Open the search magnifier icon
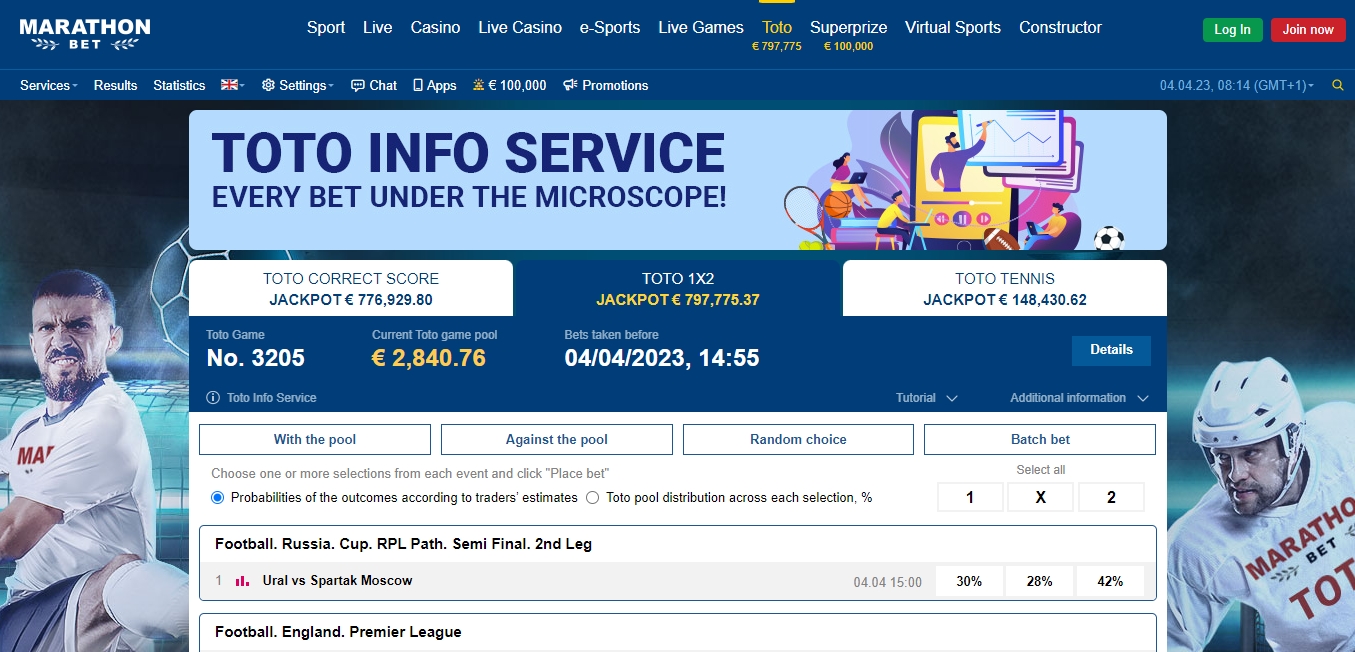The width and height of the screenshot is (1355, 652). pos(1338,86)
